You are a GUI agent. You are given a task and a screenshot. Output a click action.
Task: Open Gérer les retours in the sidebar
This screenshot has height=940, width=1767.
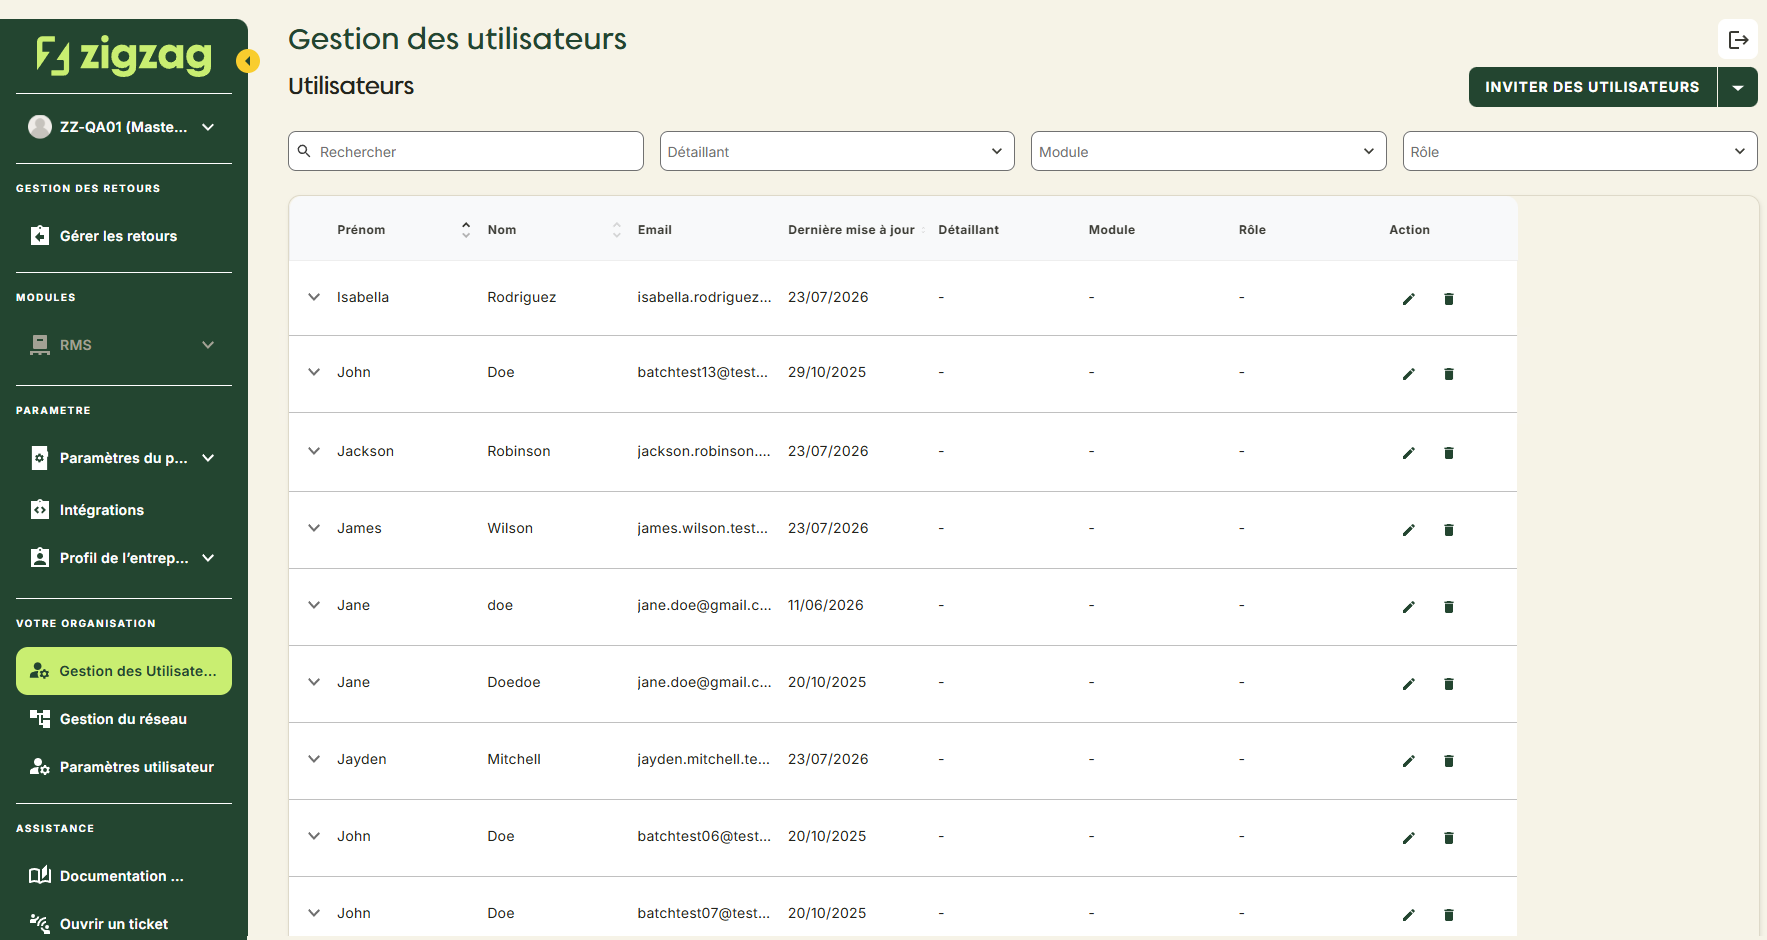tap(123, 236)
